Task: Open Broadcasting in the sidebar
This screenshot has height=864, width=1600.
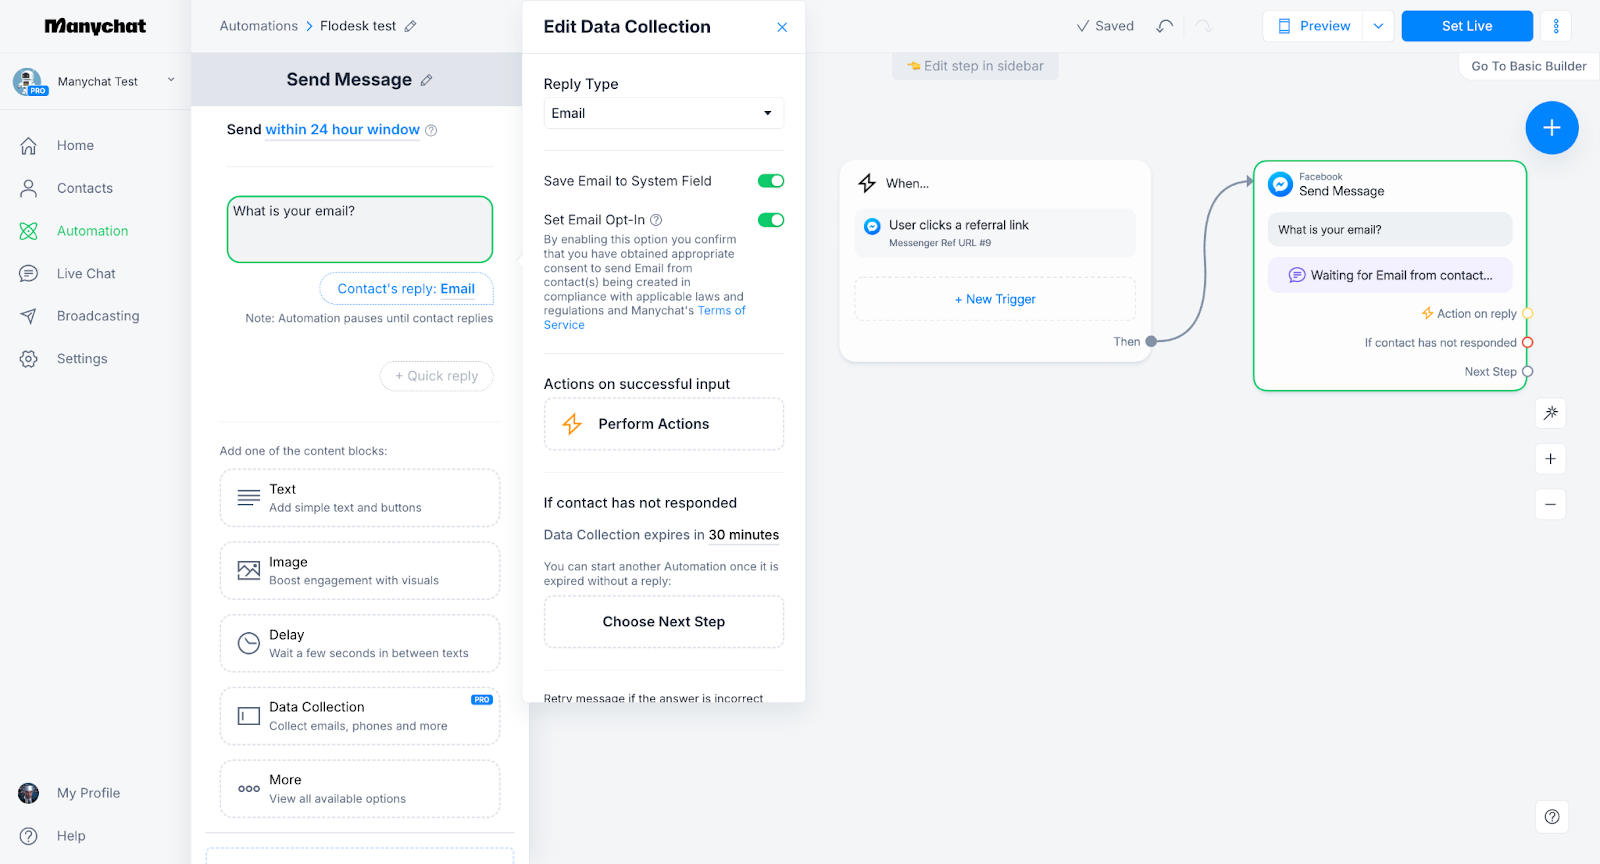Action: click(97, 316)
